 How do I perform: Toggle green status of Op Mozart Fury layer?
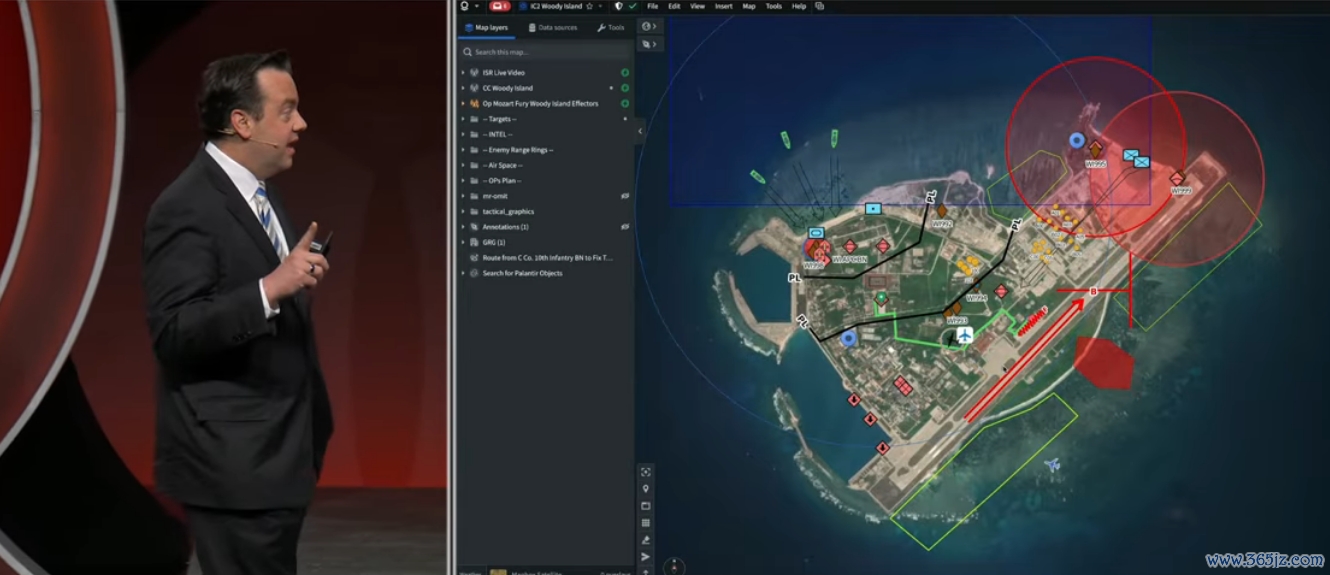pyautogui.click(x=625, y=104)
